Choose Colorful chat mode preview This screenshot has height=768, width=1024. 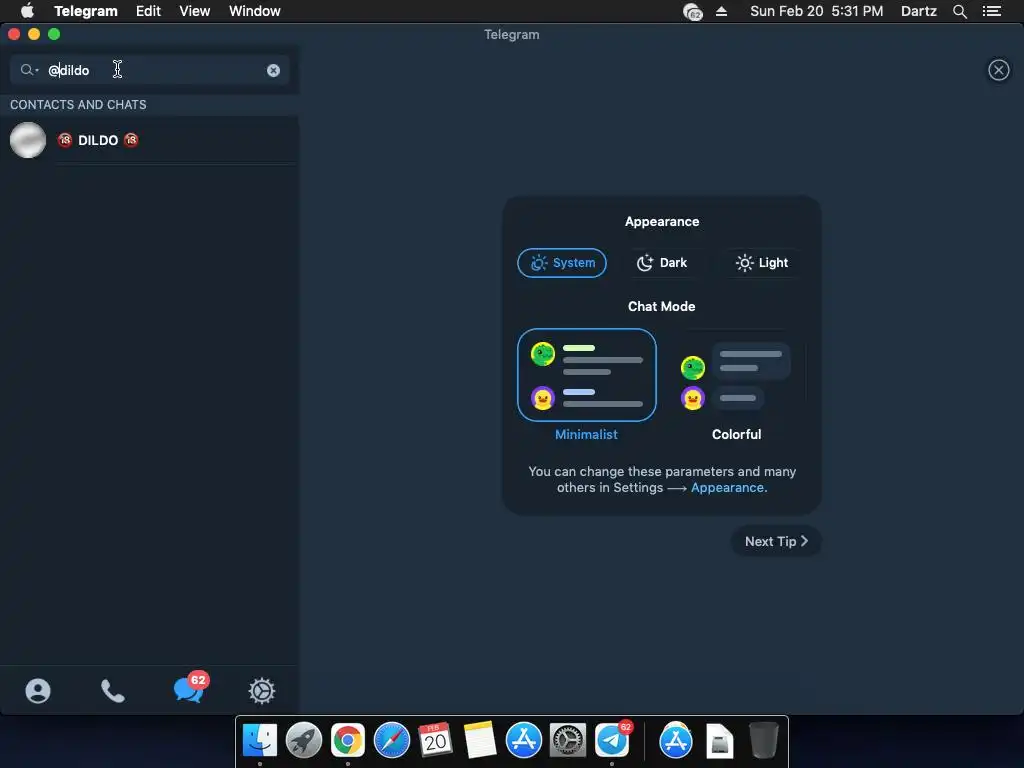(x=737, y=375)
